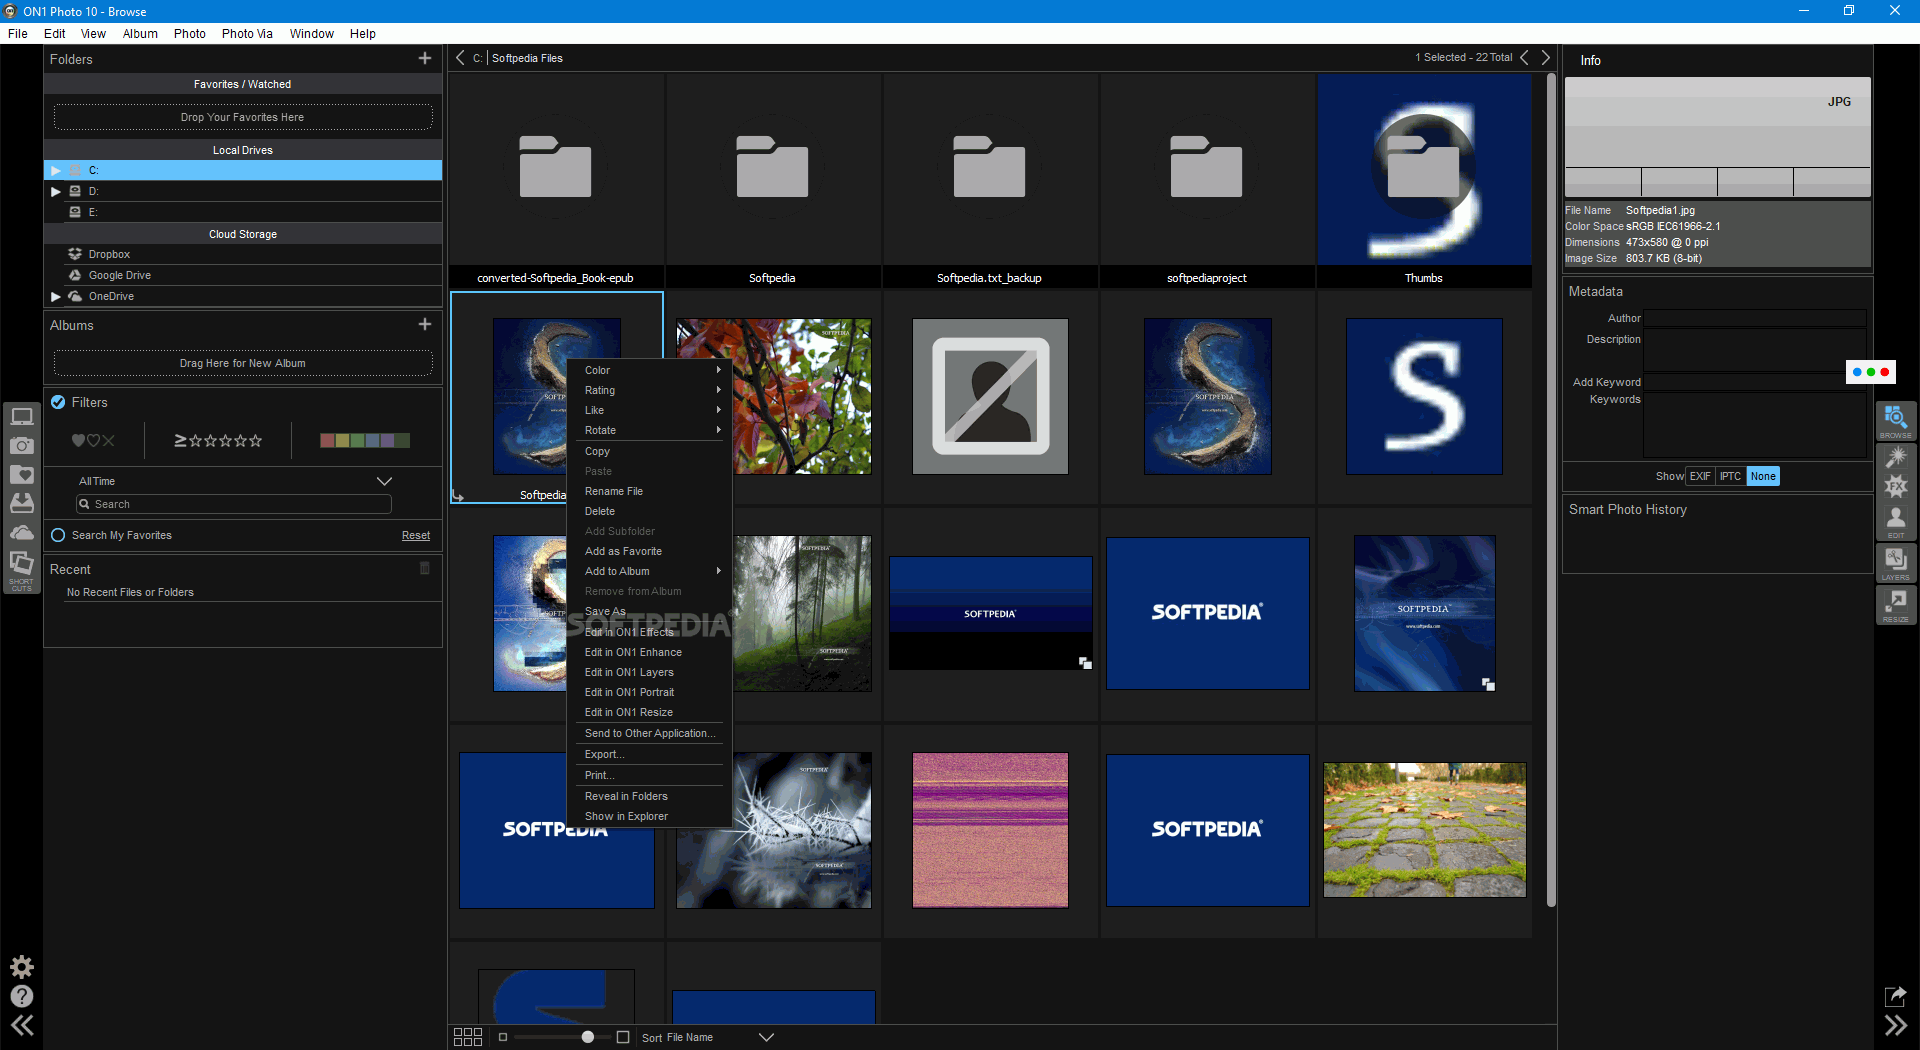Filter by unmarked photos outline heart
This screenshot has height=1050, width=1920.
(x=93, y=440)
